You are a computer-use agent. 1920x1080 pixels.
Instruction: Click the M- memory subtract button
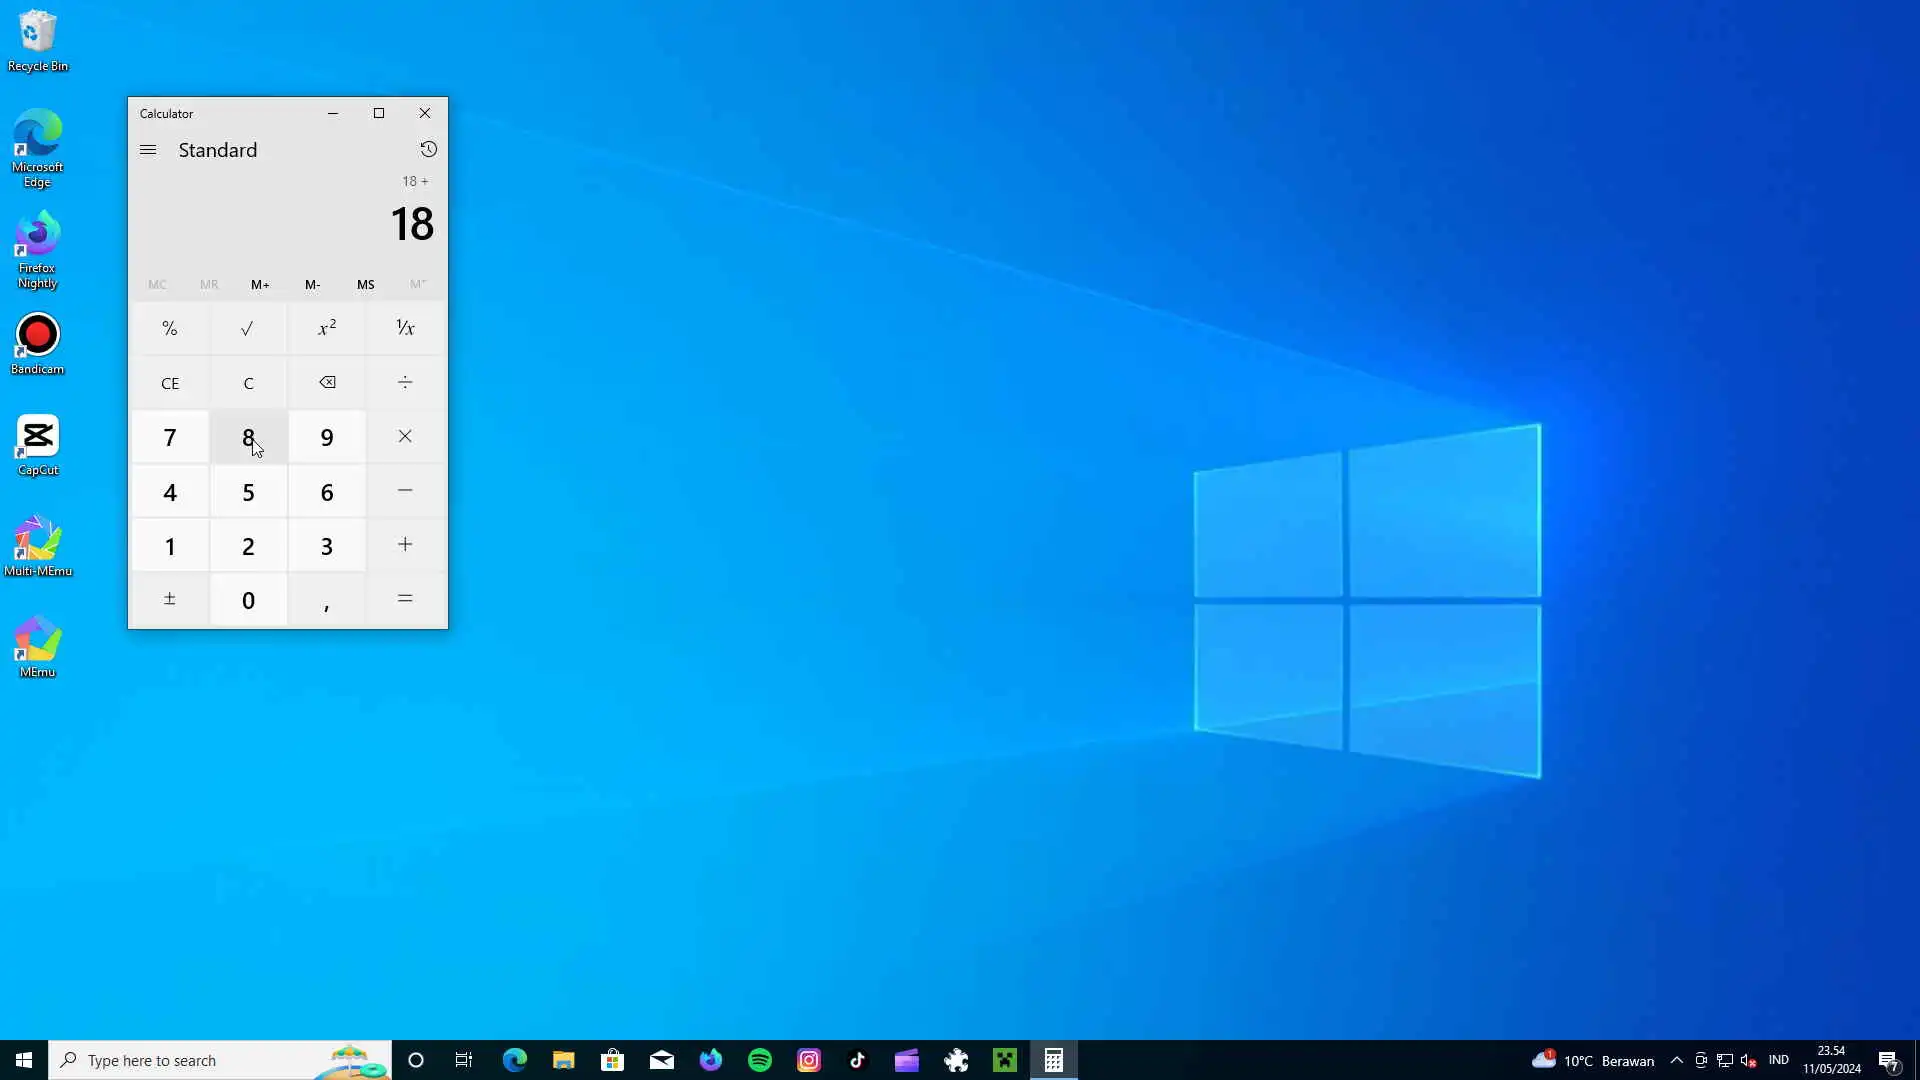(x=313, y=285)
